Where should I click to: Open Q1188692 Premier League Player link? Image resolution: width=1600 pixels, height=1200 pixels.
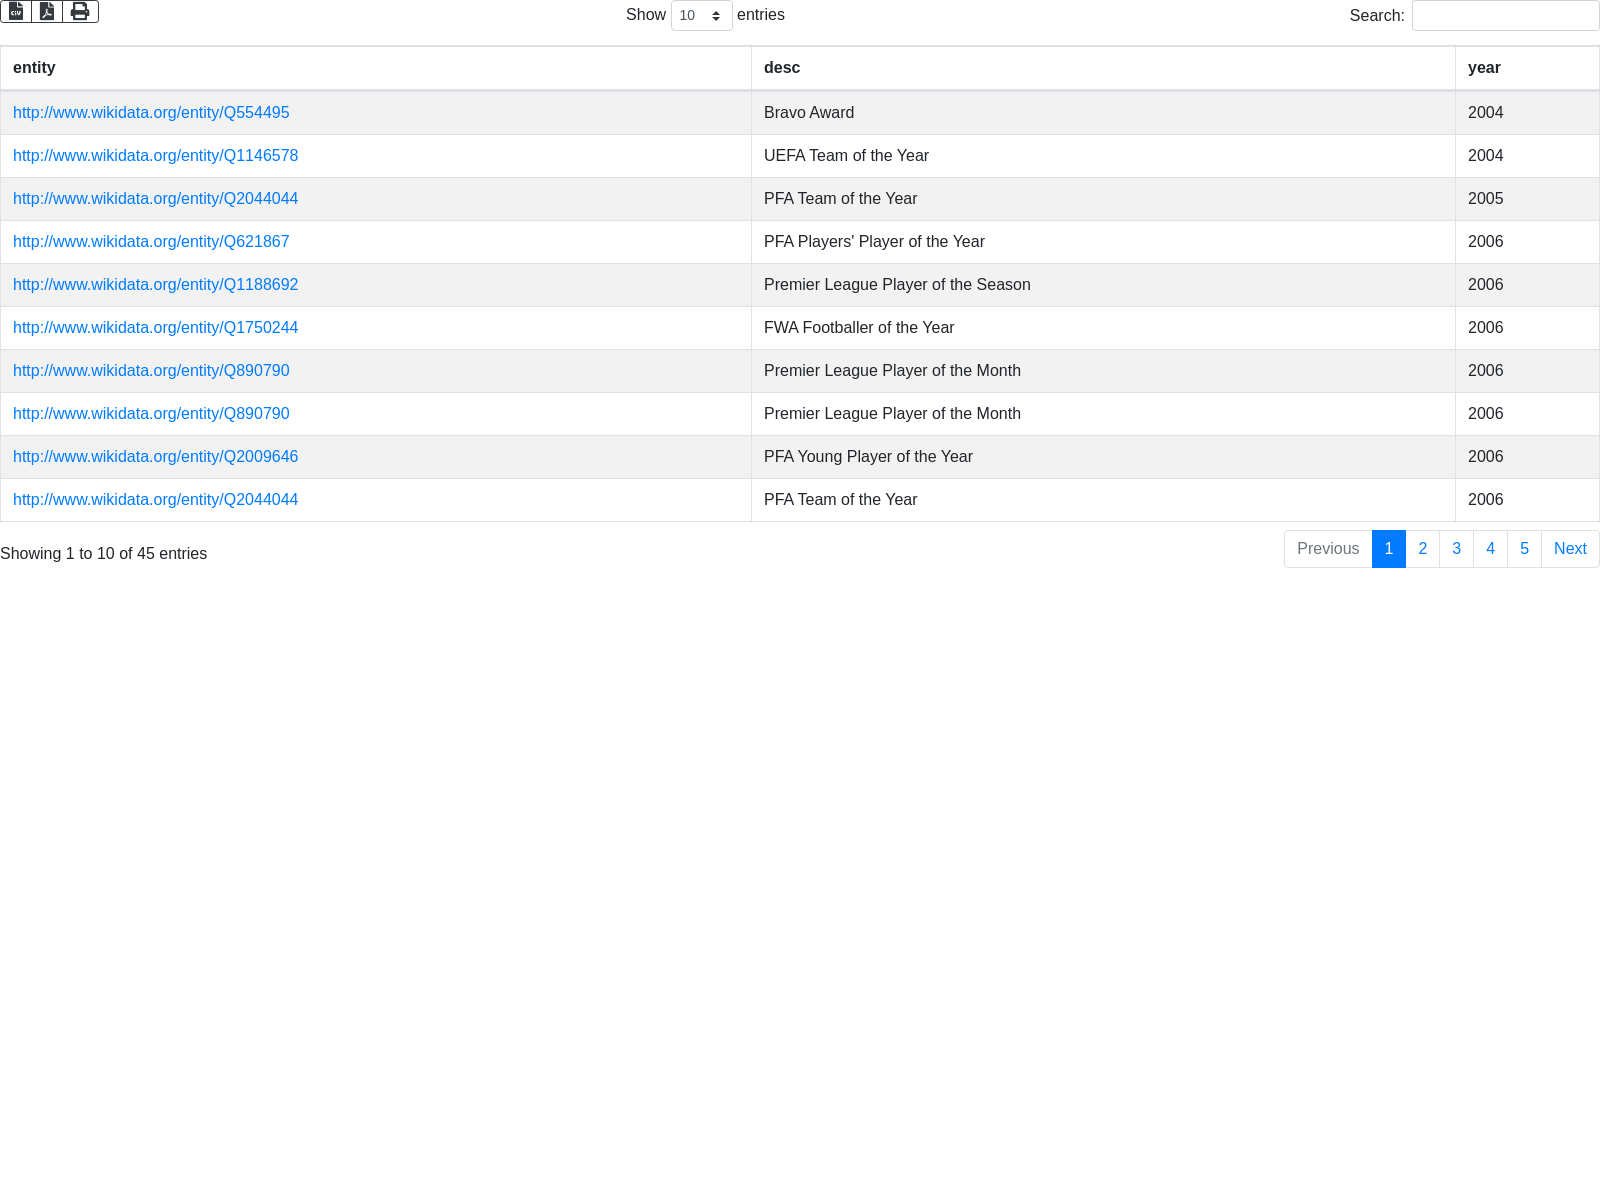pos(155,285)
